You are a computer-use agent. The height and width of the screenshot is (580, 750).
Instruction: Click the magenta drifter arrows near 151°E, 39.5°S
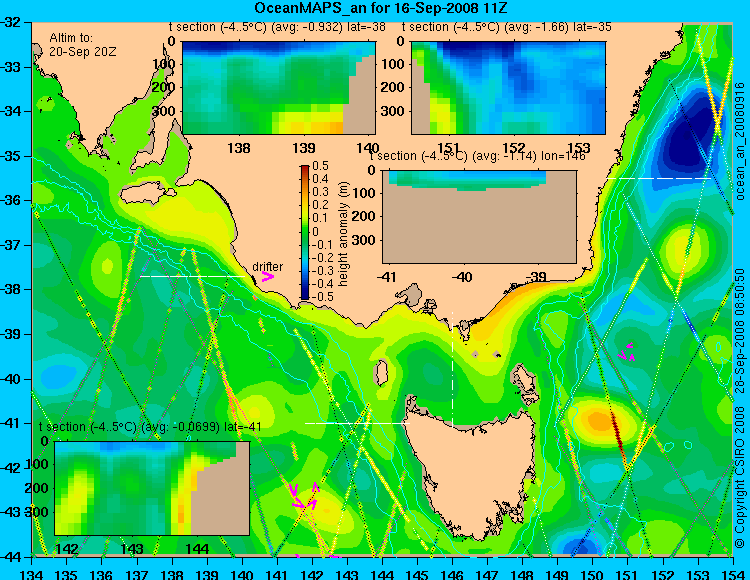pyautogui.click(x=626, y=351)
